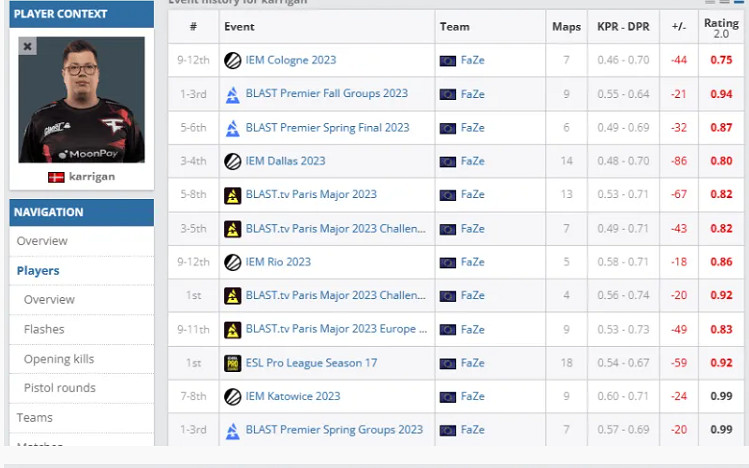The width and height of the screenshot is (749, 468).
Task: Open ESL Pro League Season 17 link
Action: tap(311, 363)
